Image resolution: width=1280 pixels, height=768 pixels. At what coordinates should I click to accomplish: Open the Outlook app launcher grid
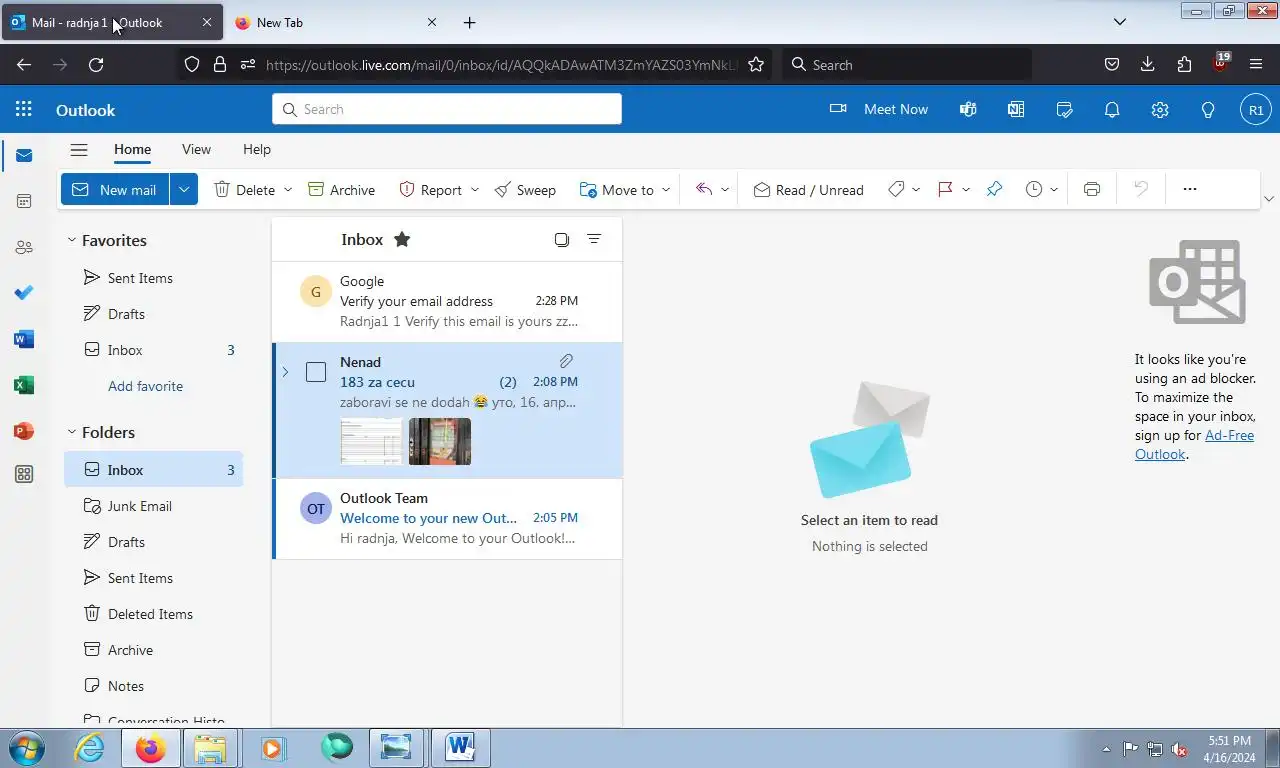[24, 109]
